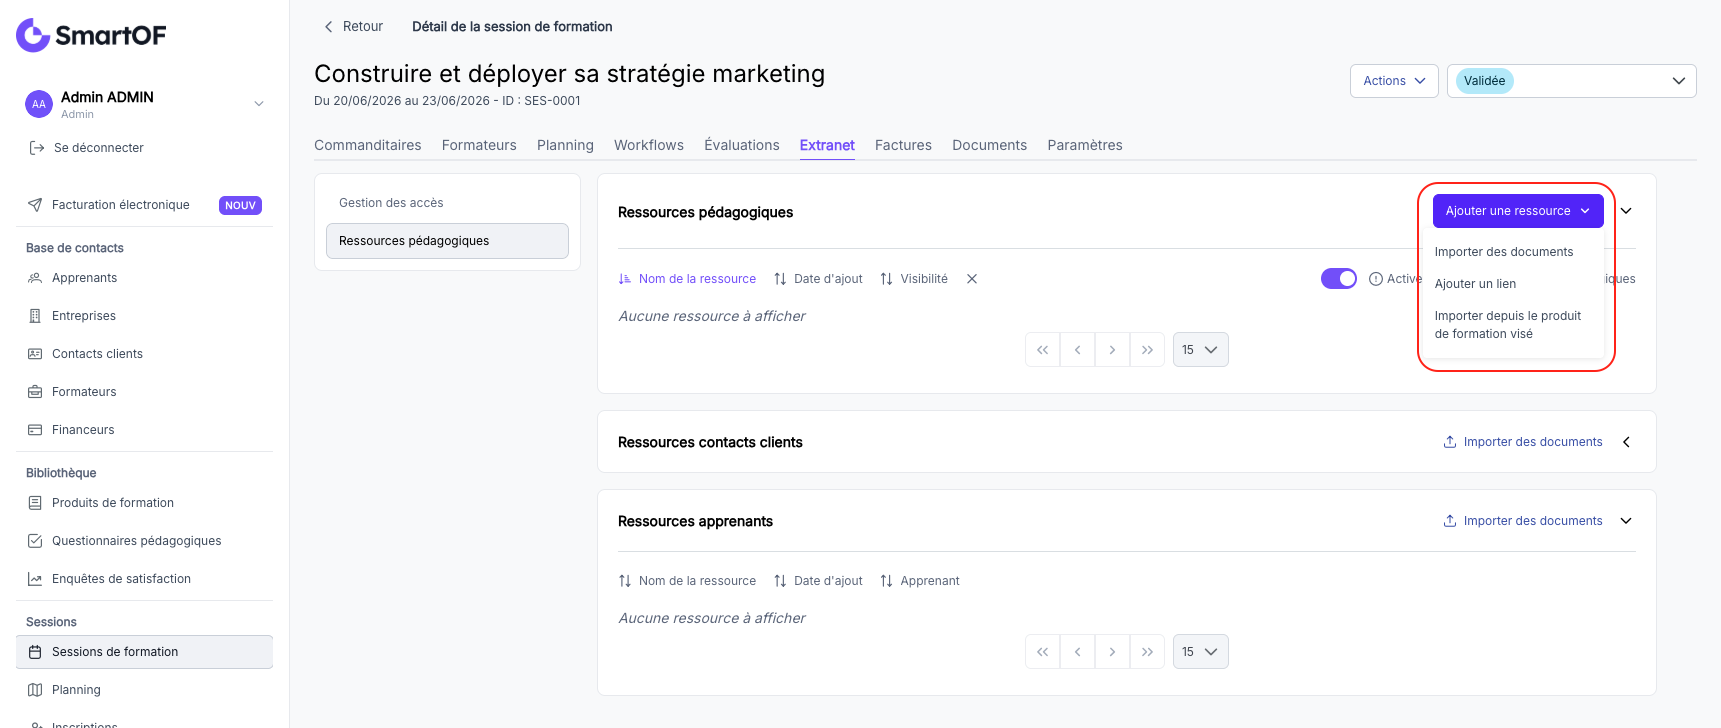Switch to the Documents tab
This screenshot has width=1721, height=728.
[x=989, y=145]
